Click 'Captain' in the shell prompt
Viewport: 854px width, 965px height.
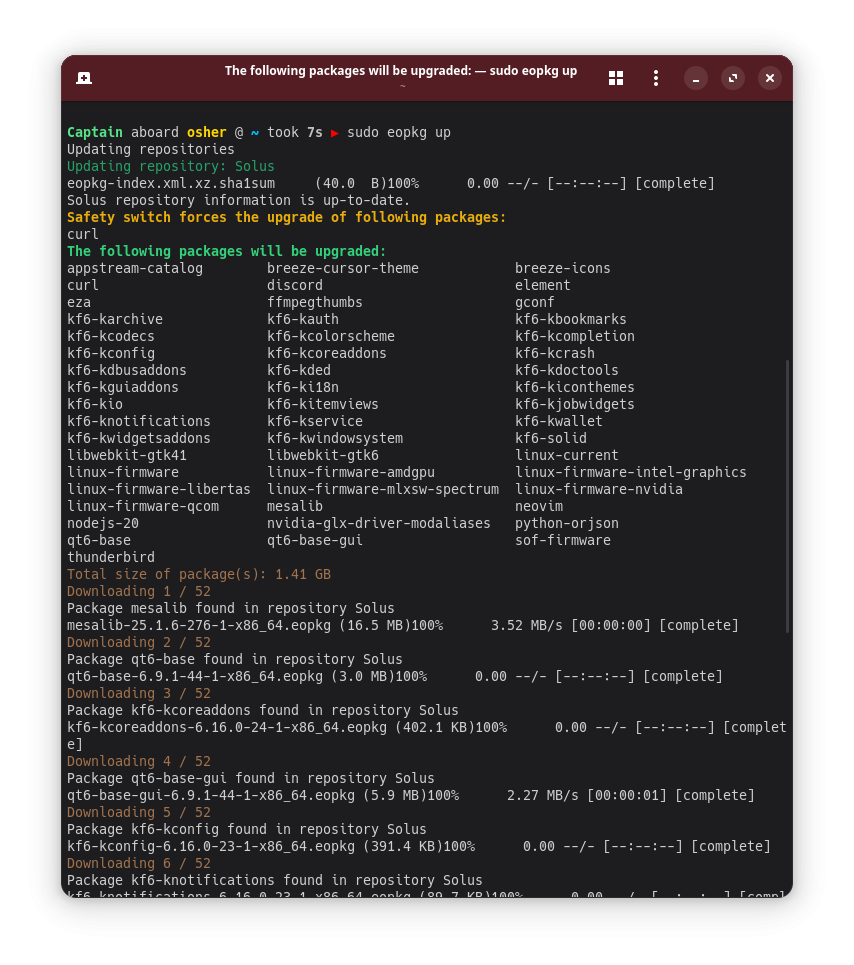[95, 133]
